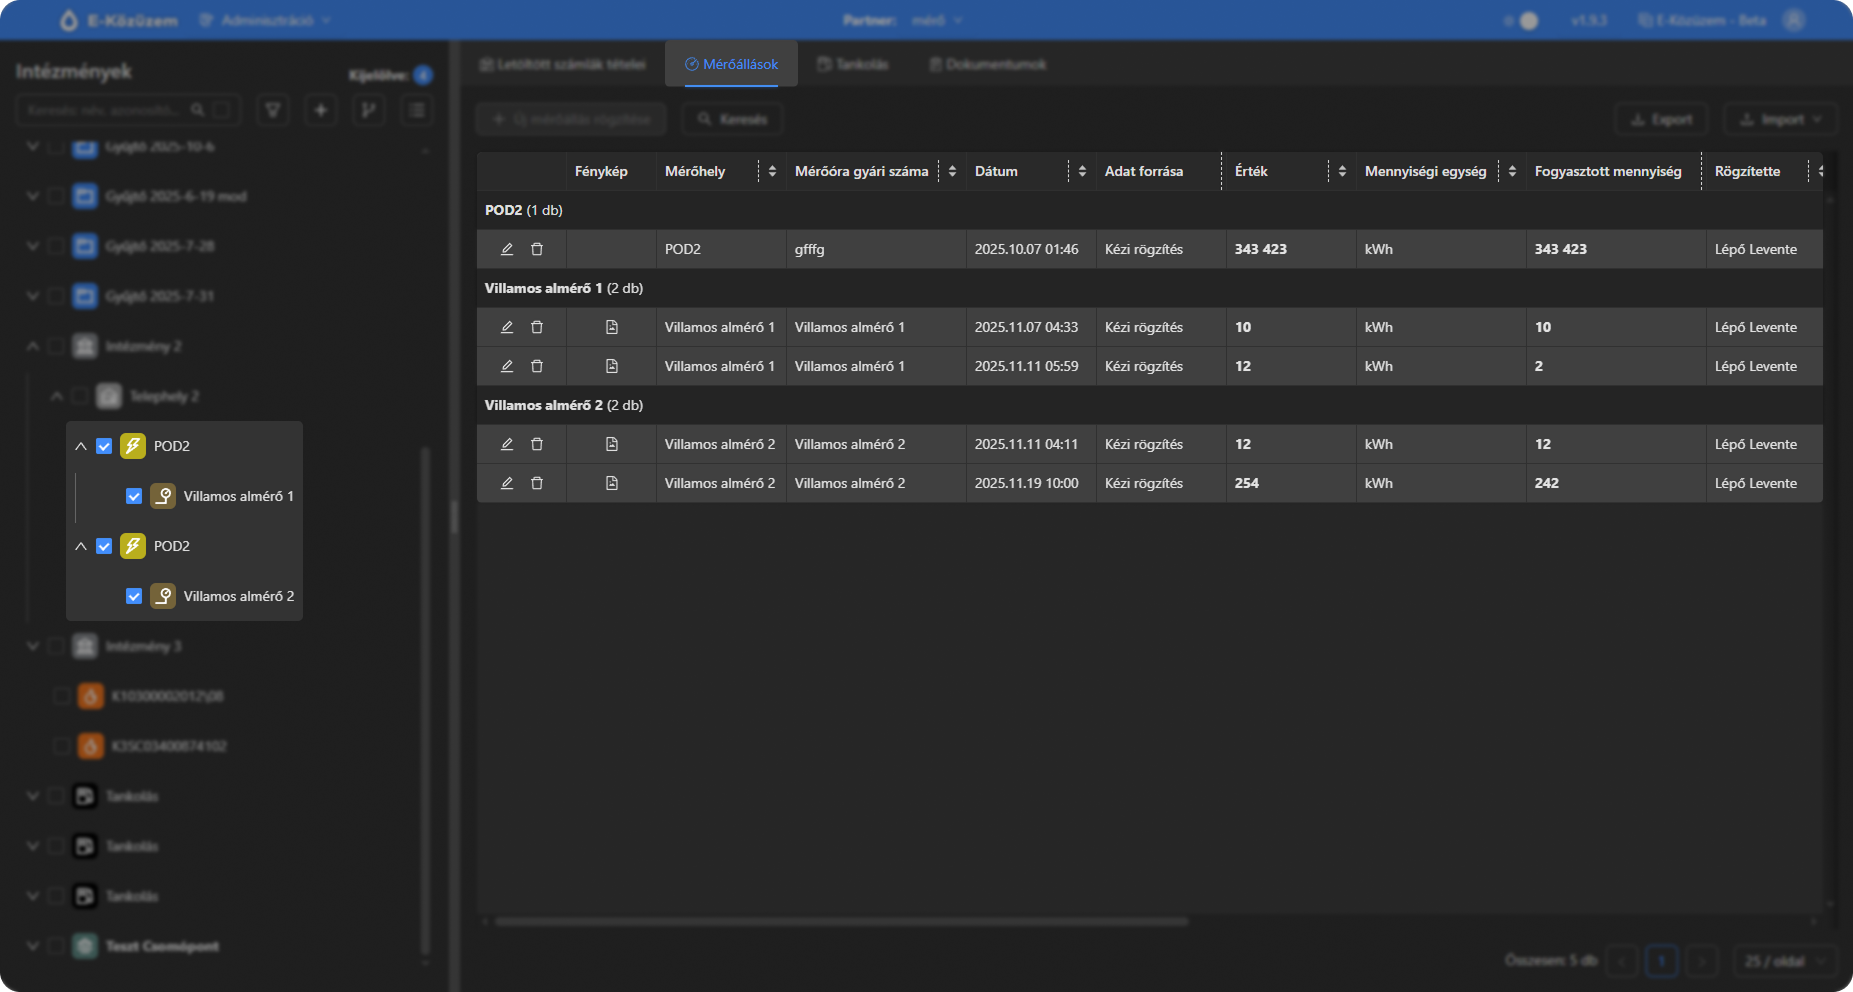
Task: Select the Villamos almérő 2 tree item
Action: [238, 596]
